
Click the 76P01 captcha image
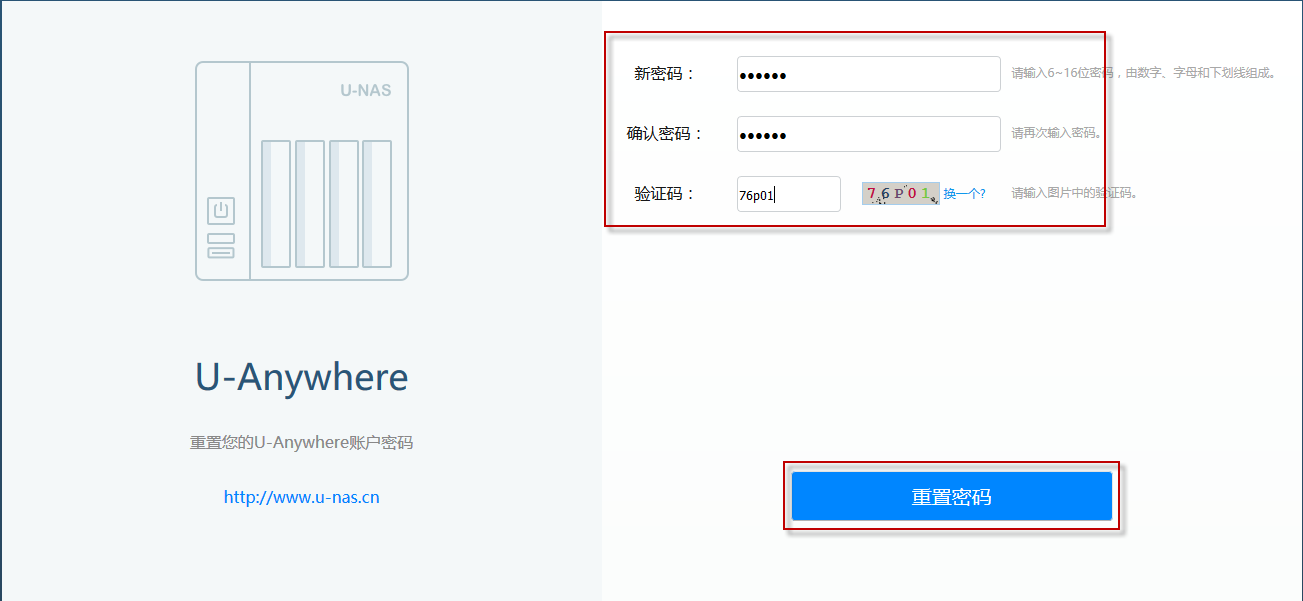pos(900,193)
